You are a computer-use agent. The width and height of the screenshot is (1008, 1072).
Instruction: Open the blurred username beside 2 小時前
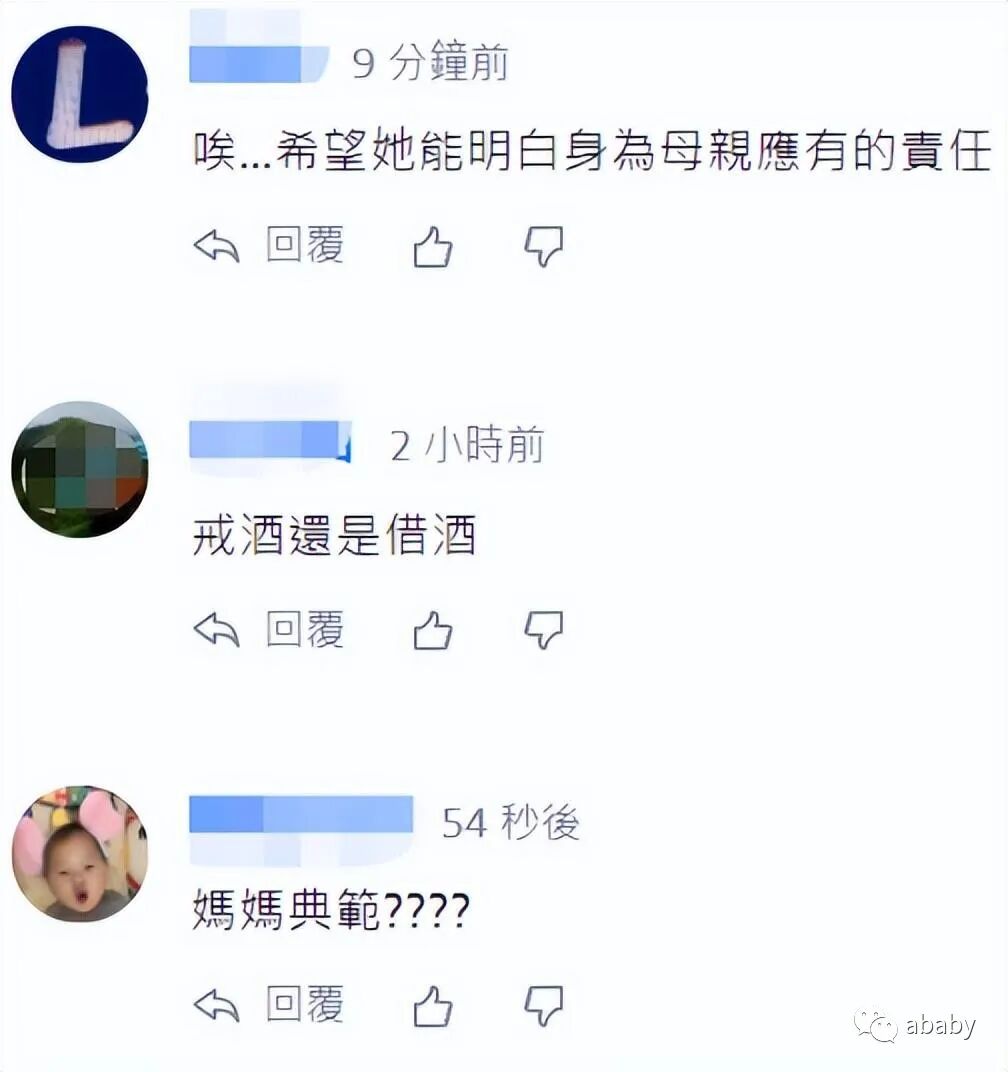click(x=270, y=440)
